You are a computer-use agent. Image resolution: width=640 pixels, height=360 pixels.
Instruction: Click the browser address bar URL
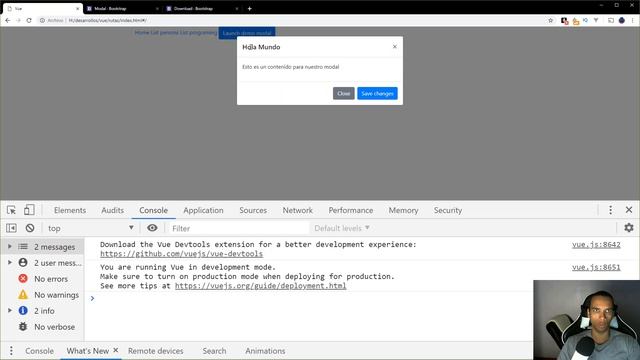point(107,20)
